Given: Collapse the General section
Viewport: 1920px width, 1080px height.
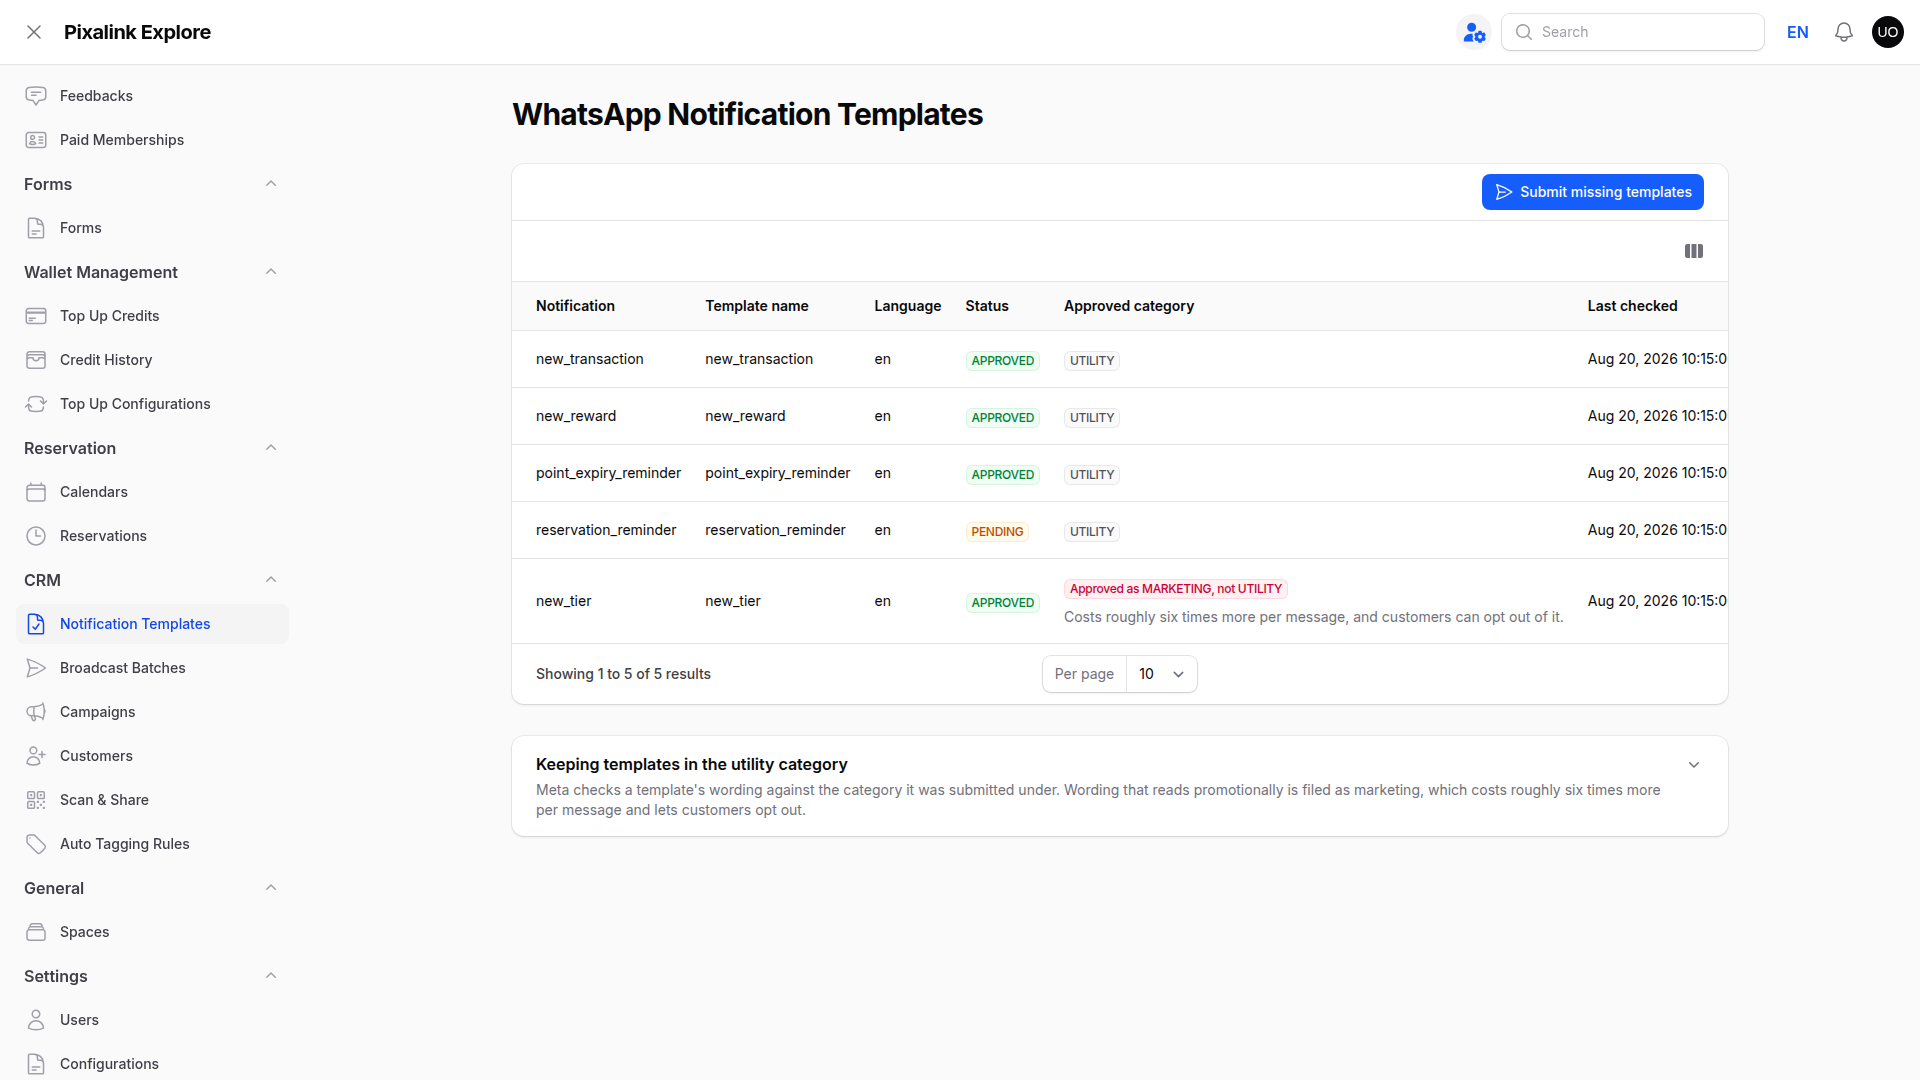Looking at the screenshot, I should pos(271,888).
